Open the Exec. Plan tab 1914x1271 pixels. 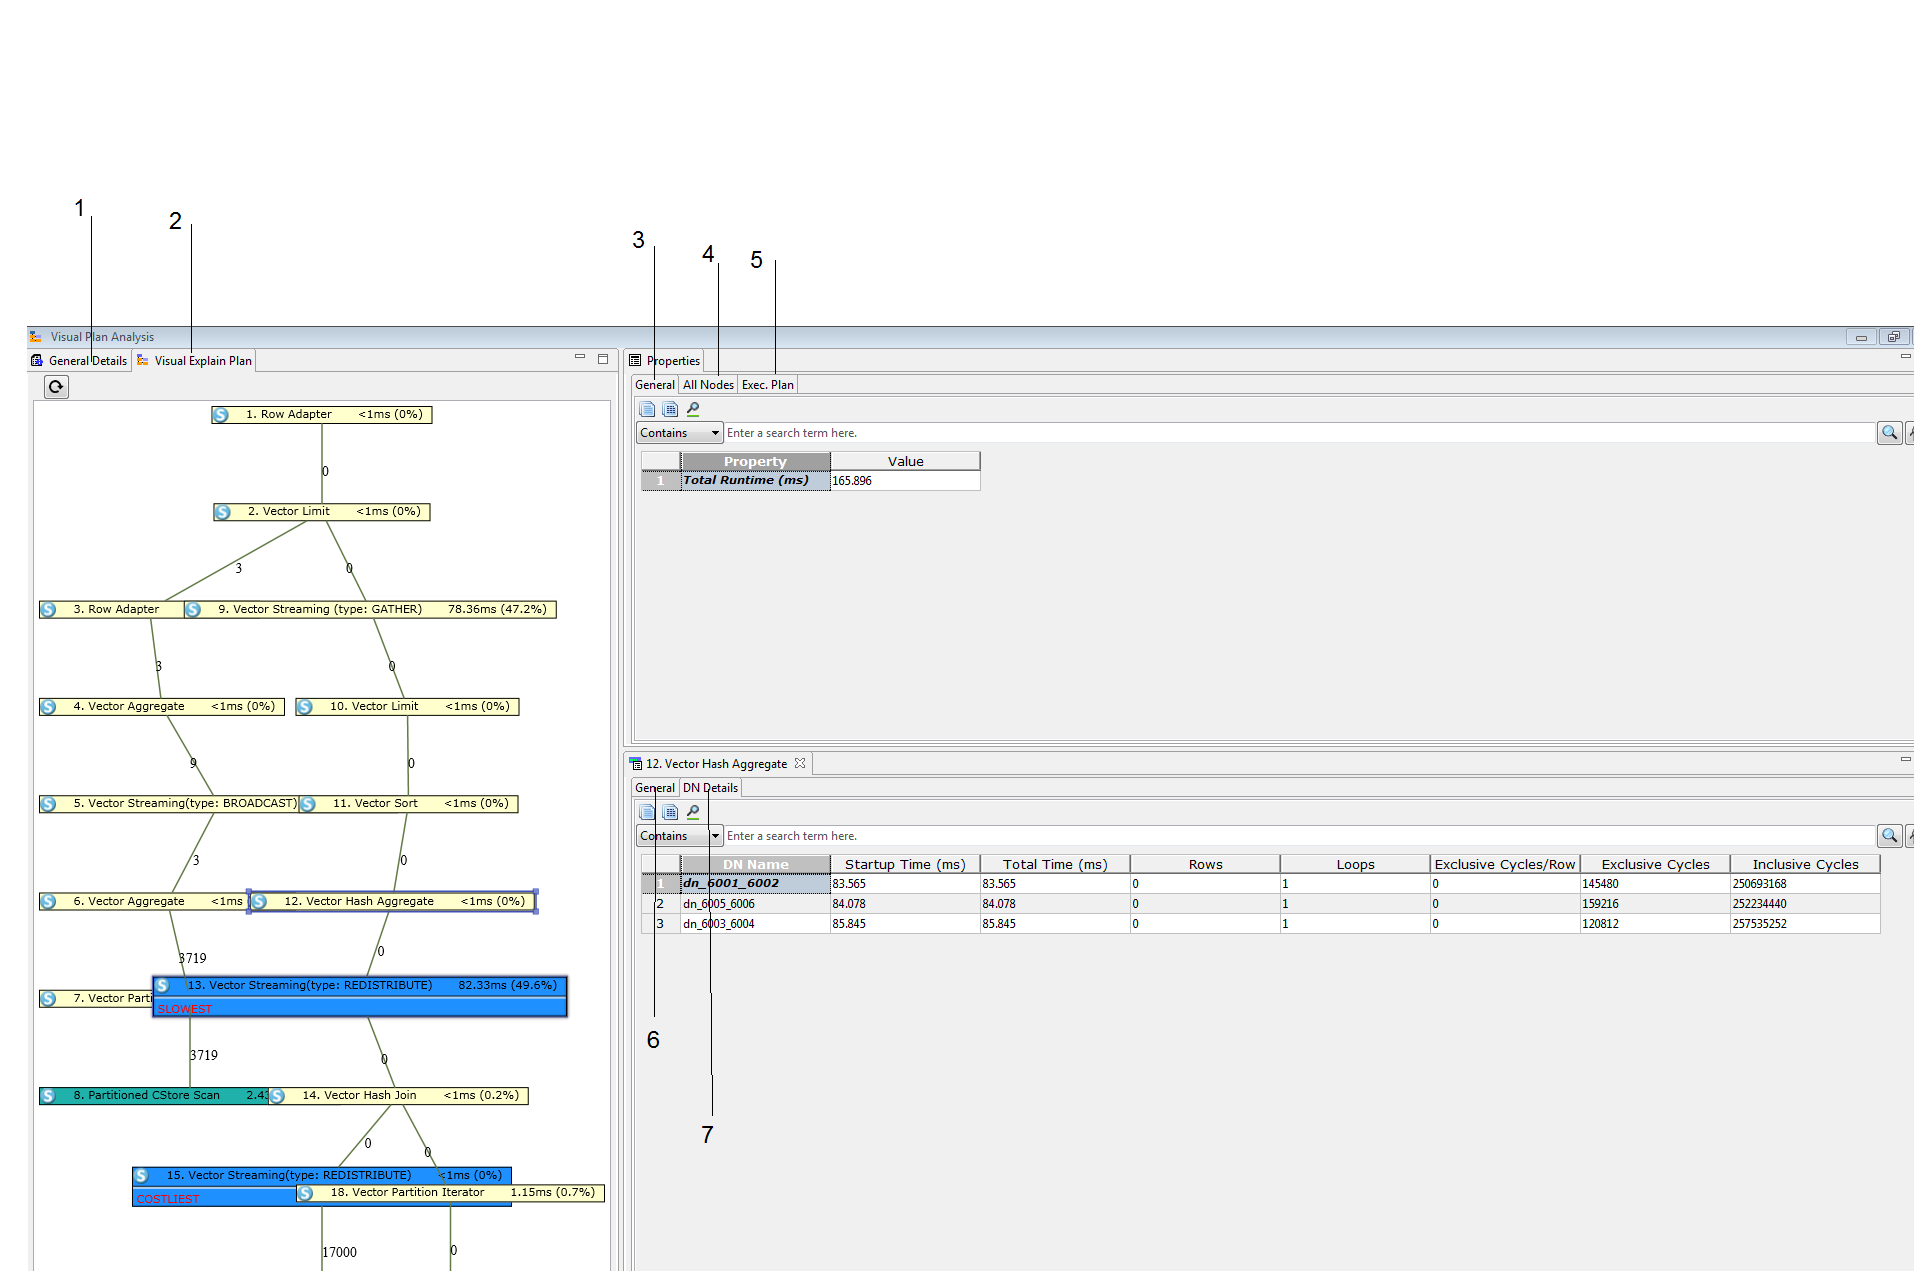point(767,385)
